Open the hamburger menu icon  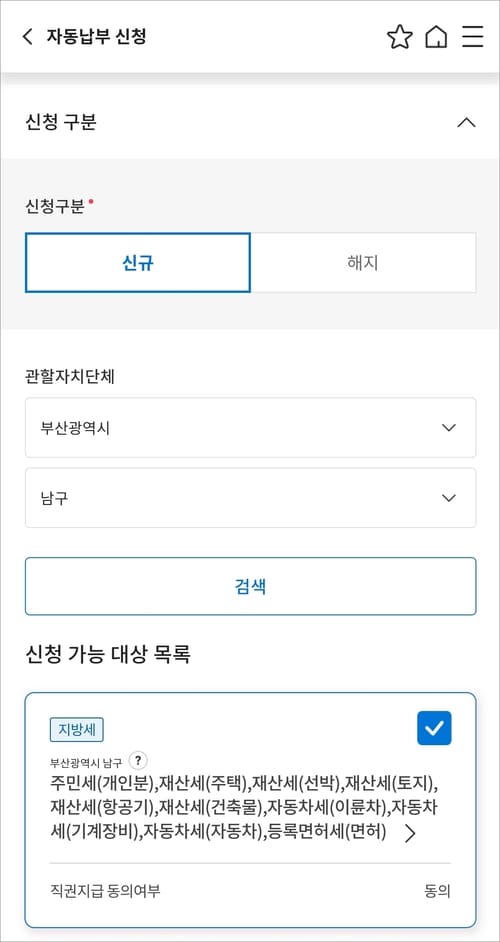(473, 37)
